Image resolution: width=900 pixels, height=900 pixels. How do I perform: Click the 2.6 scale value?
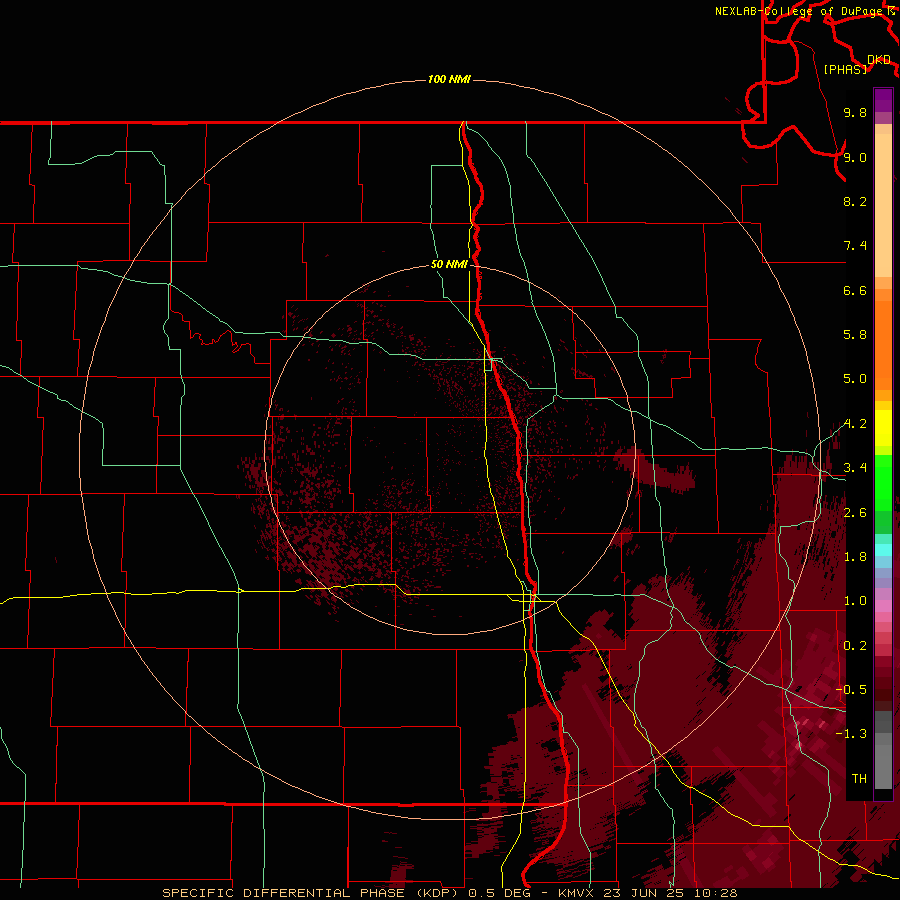(x=855, y=513)
